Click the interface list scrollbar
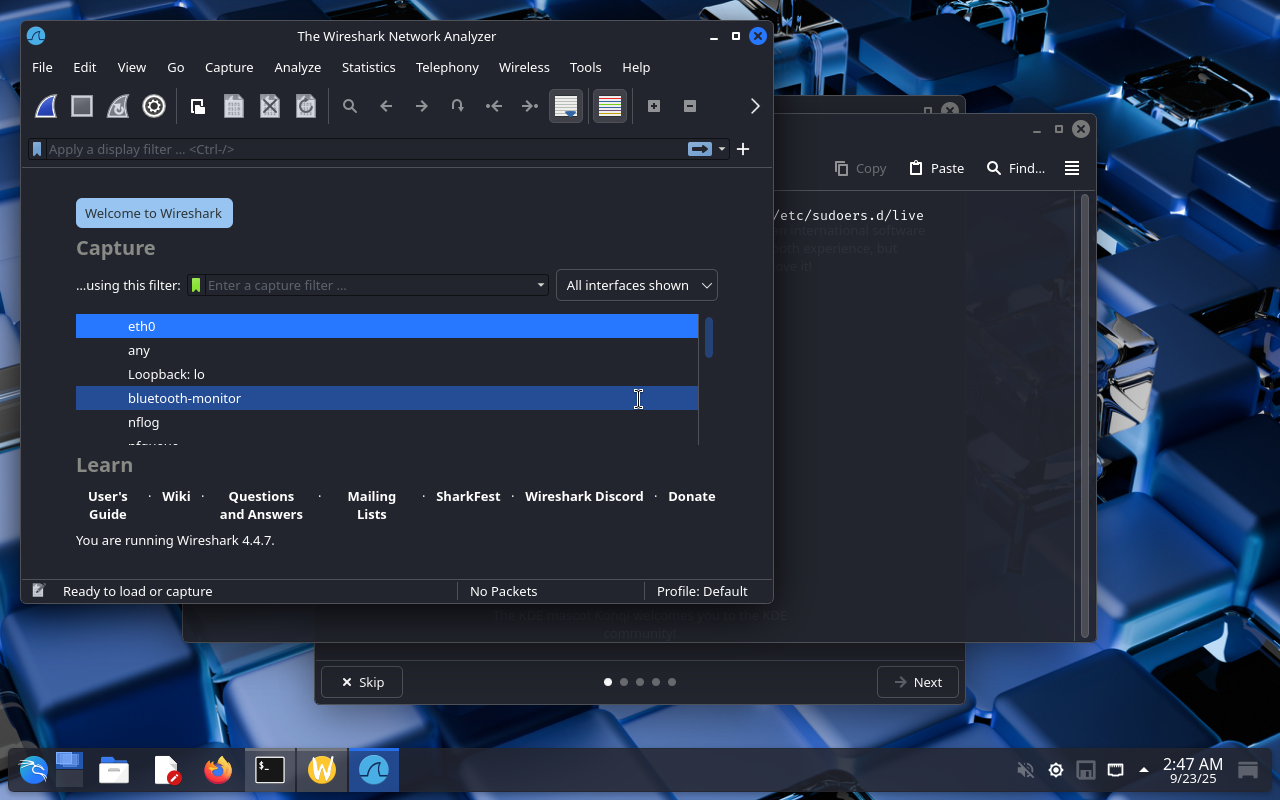 tap(709, 338)
